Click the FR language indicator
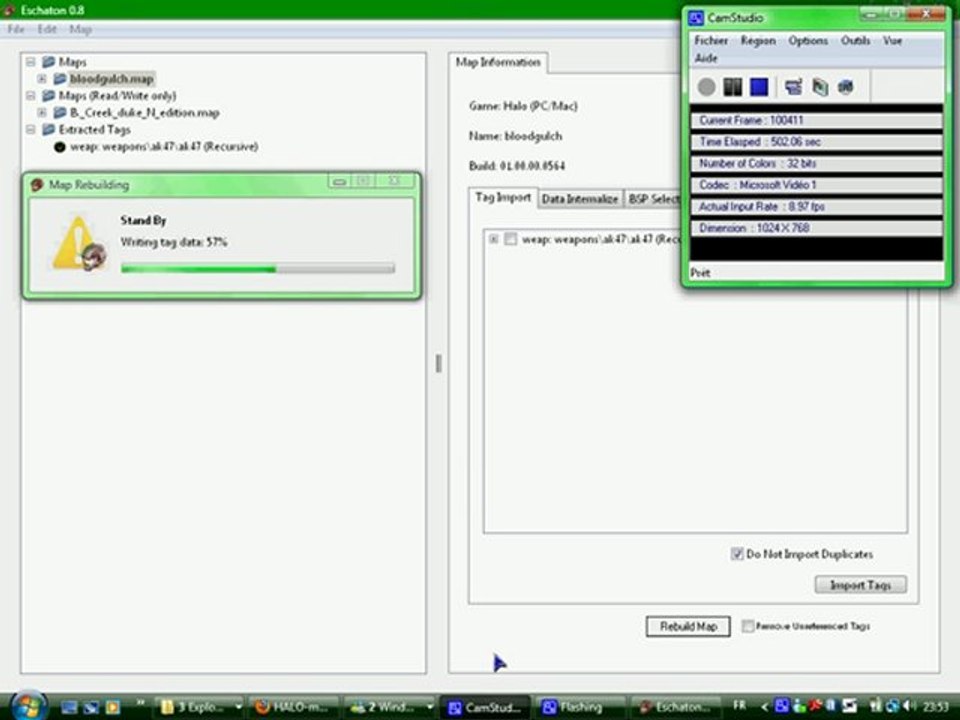The image size is (960, 720). click(x=739, y=705)
